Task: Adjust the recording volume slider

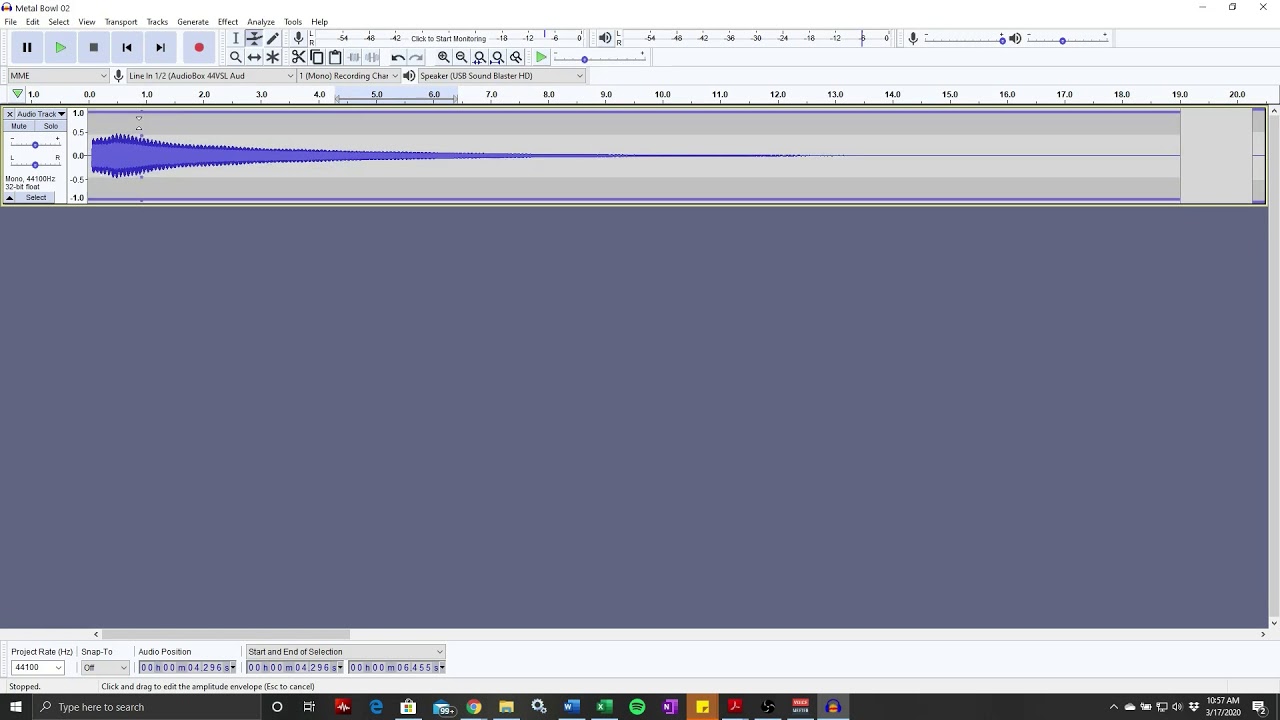Action: pyautogui.click(x=964, y=39)
